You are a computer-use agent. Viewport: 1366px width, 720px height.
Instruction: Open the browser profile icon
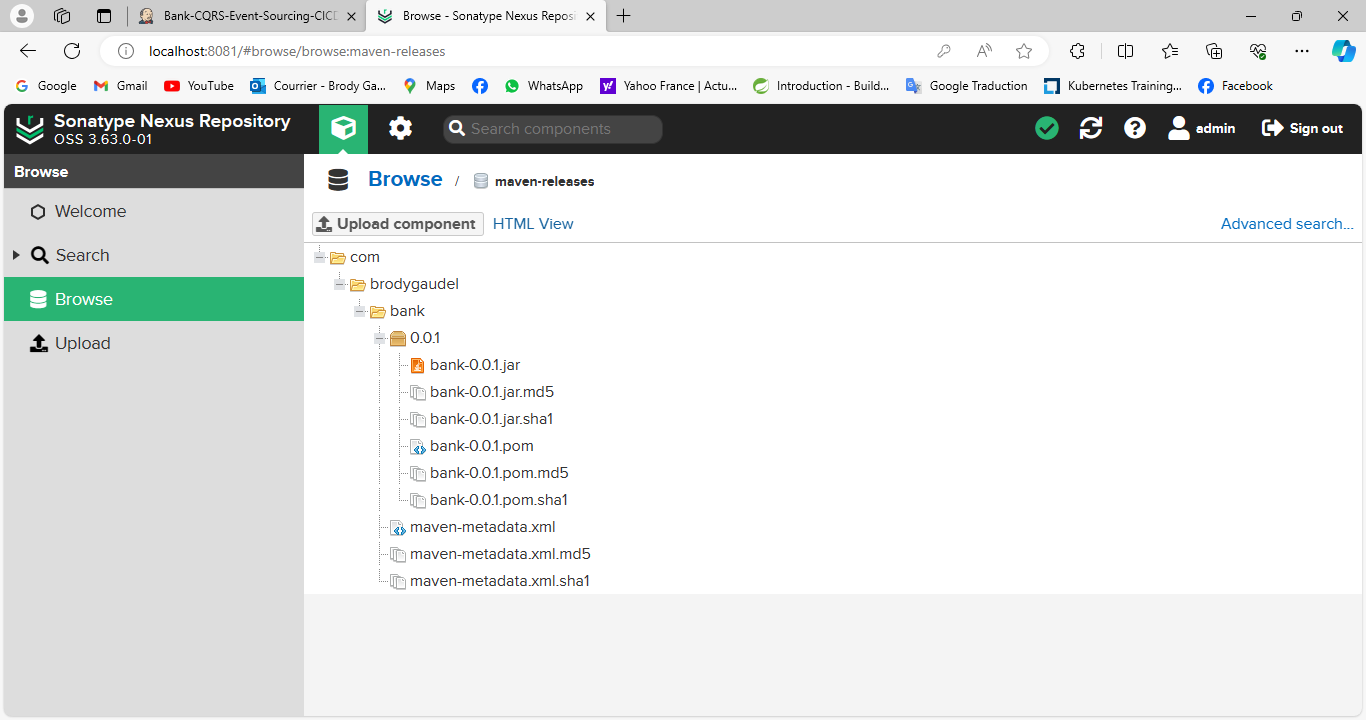click(21, 16)
